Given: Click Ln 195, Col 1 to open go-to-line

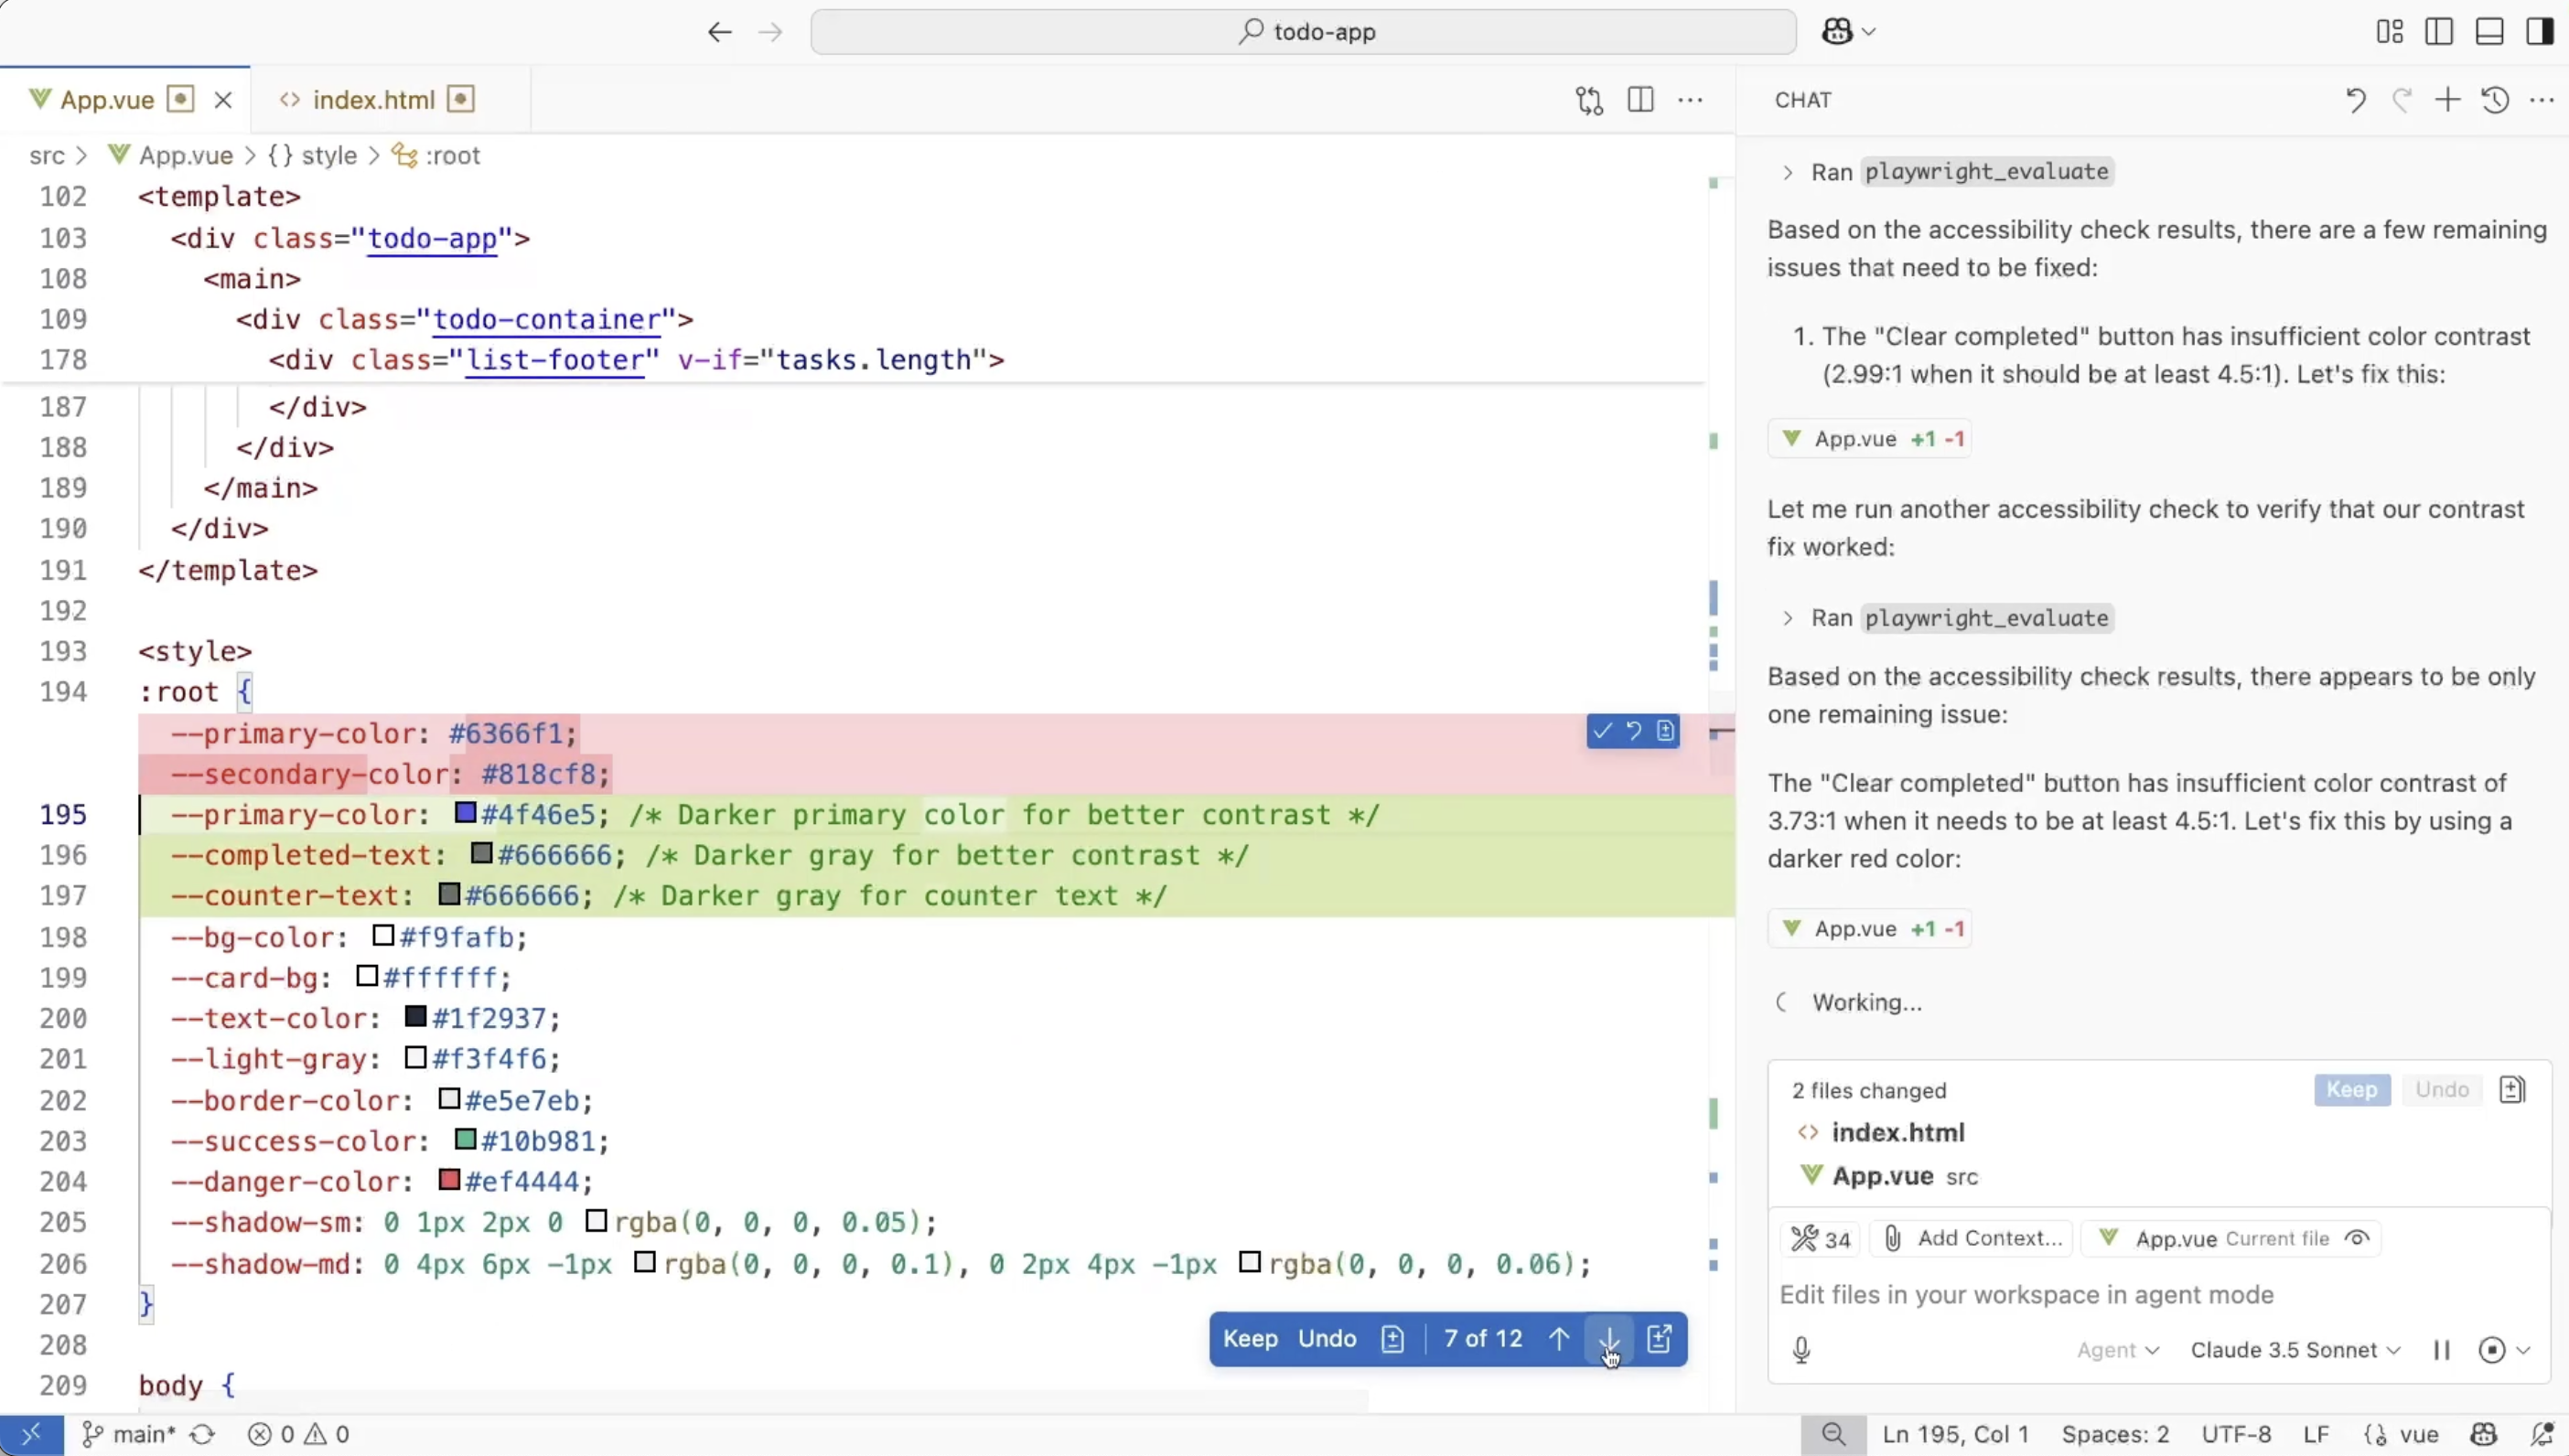Looking at the screenshot, I should coord(1957,1434).
